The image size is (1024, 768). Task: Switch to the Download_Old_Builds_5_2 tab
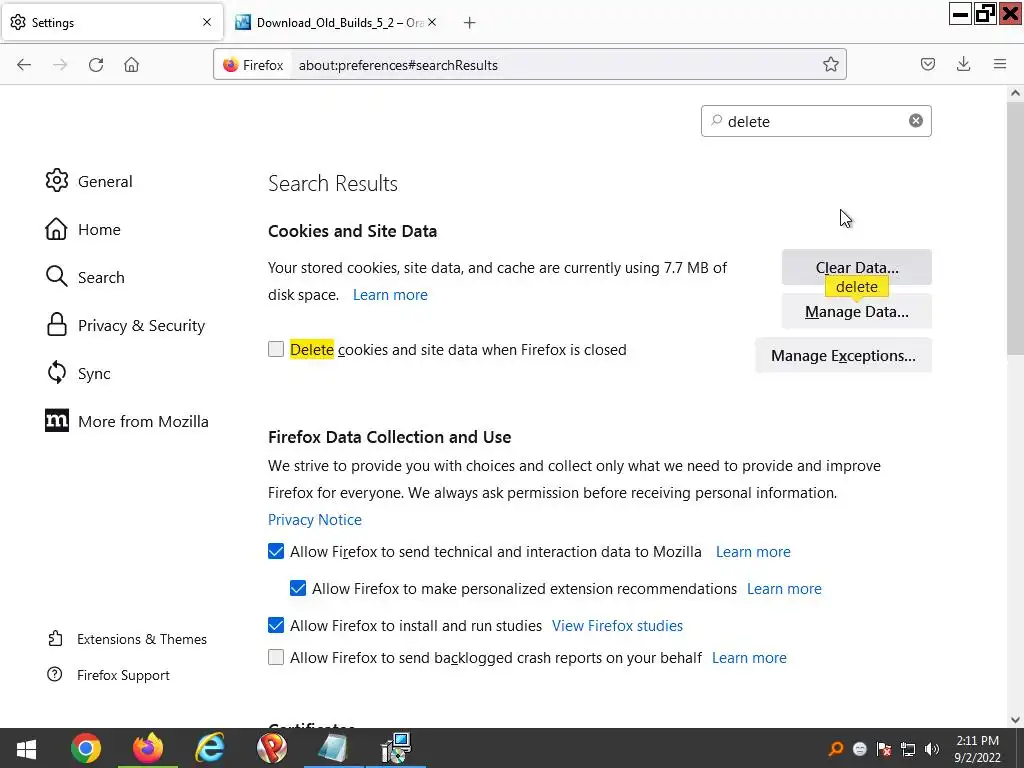point(338,22)
